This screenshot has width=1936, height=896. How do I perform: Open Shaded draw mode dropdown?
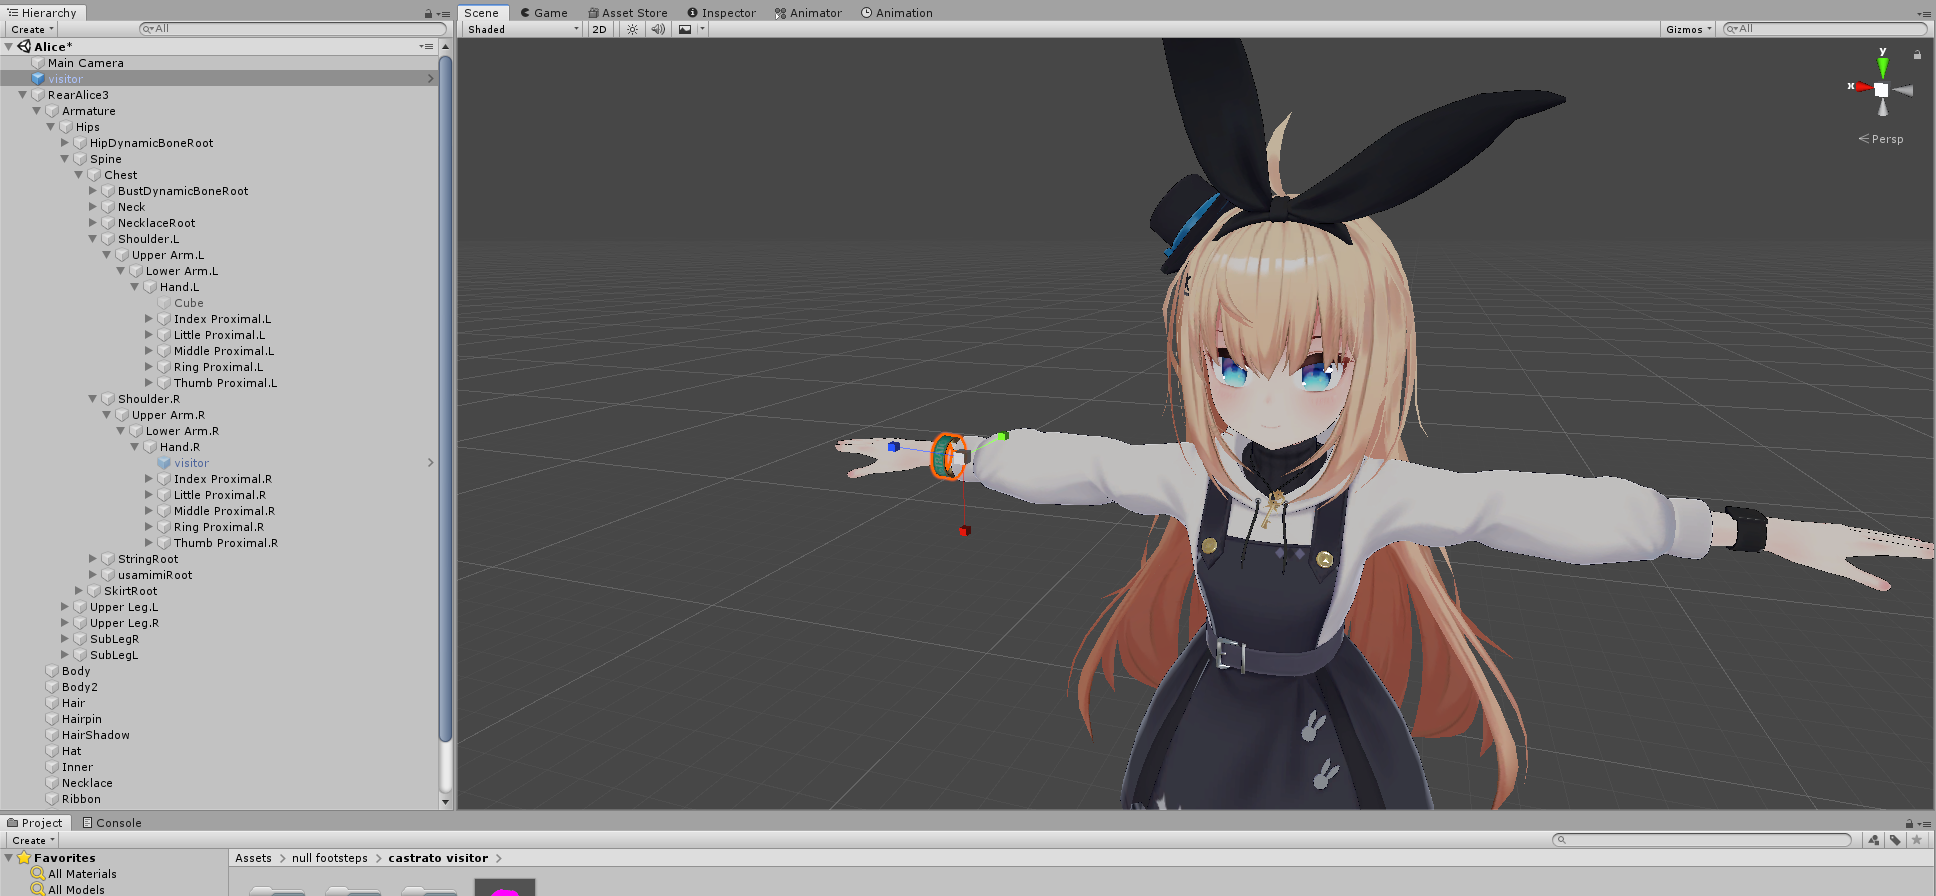pos(523,29)
